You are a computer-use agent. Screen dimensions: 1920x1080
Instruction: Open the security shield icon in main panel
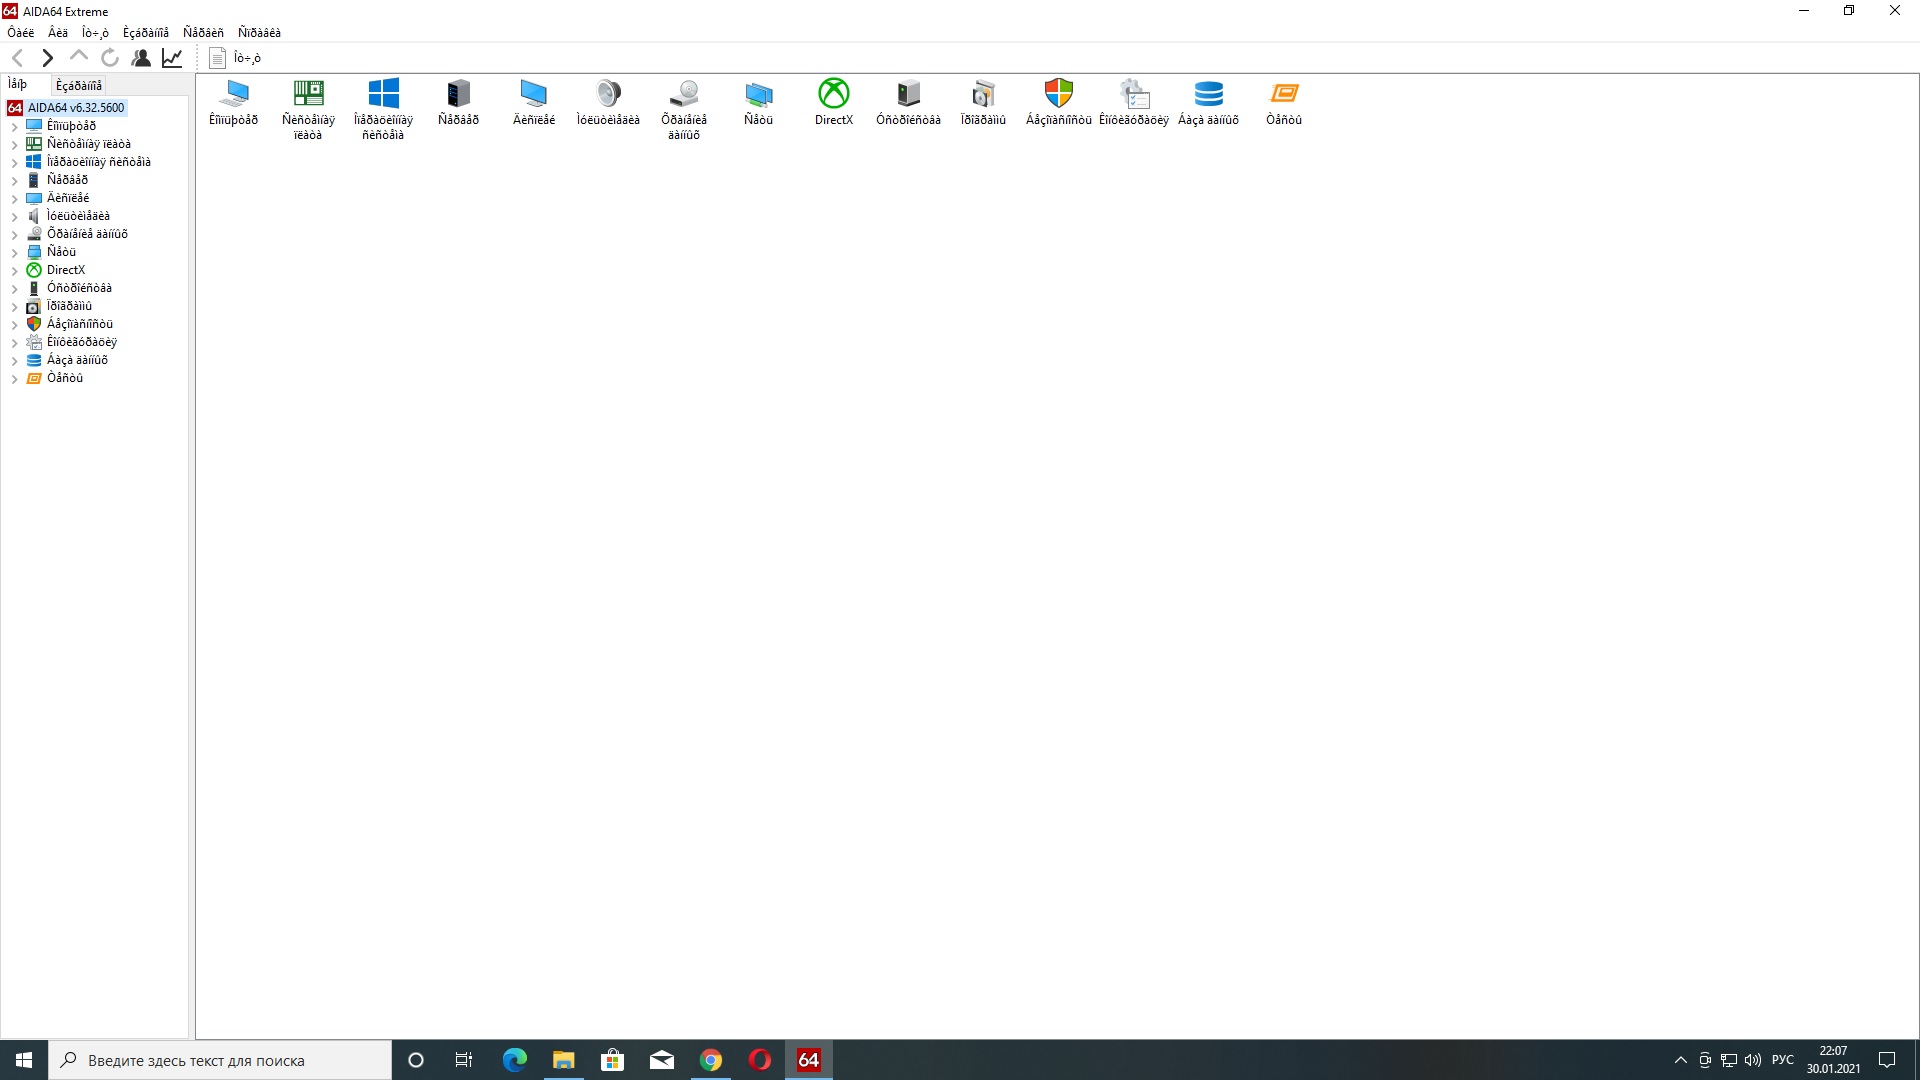[1058, 94]
